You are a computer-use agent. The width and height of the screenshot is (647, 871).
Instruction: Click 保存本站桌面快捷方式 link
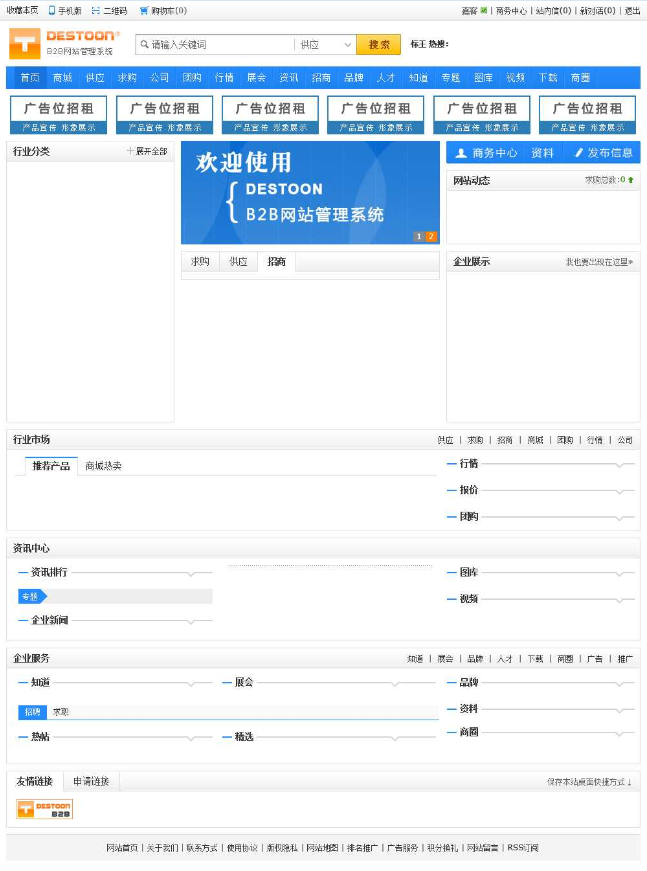tap(589, 782)
